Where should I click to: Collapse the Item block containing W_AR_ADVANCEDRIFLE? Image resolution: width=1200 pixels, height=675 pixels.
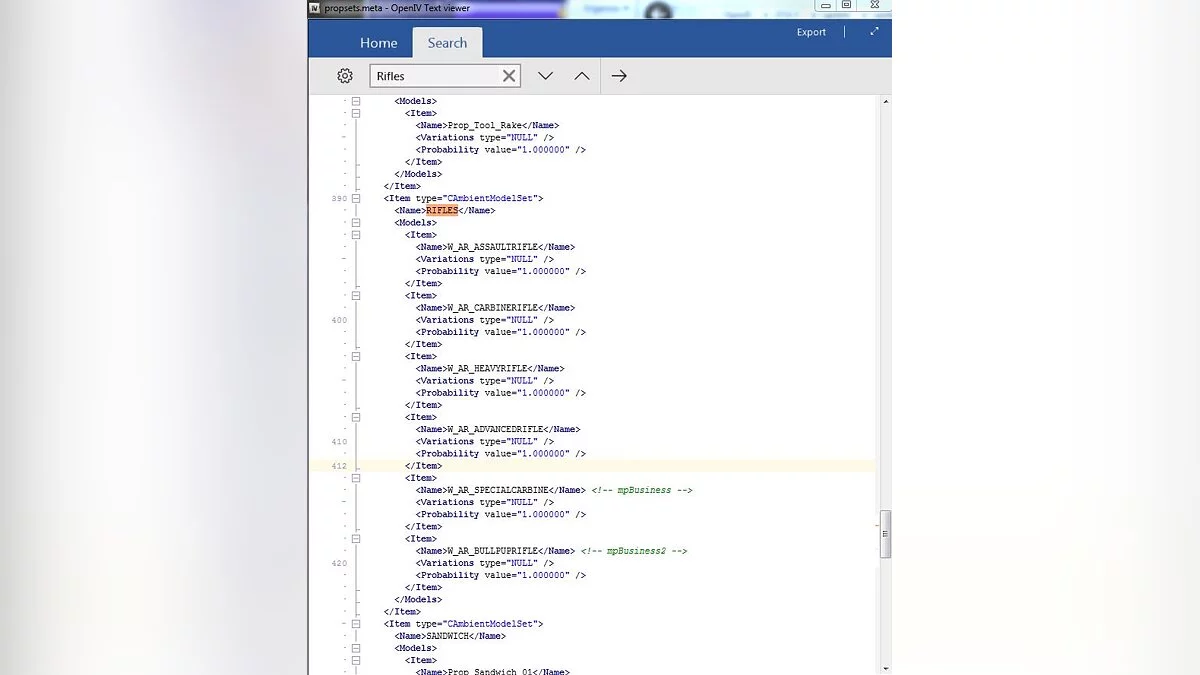[x=355, y=417]
